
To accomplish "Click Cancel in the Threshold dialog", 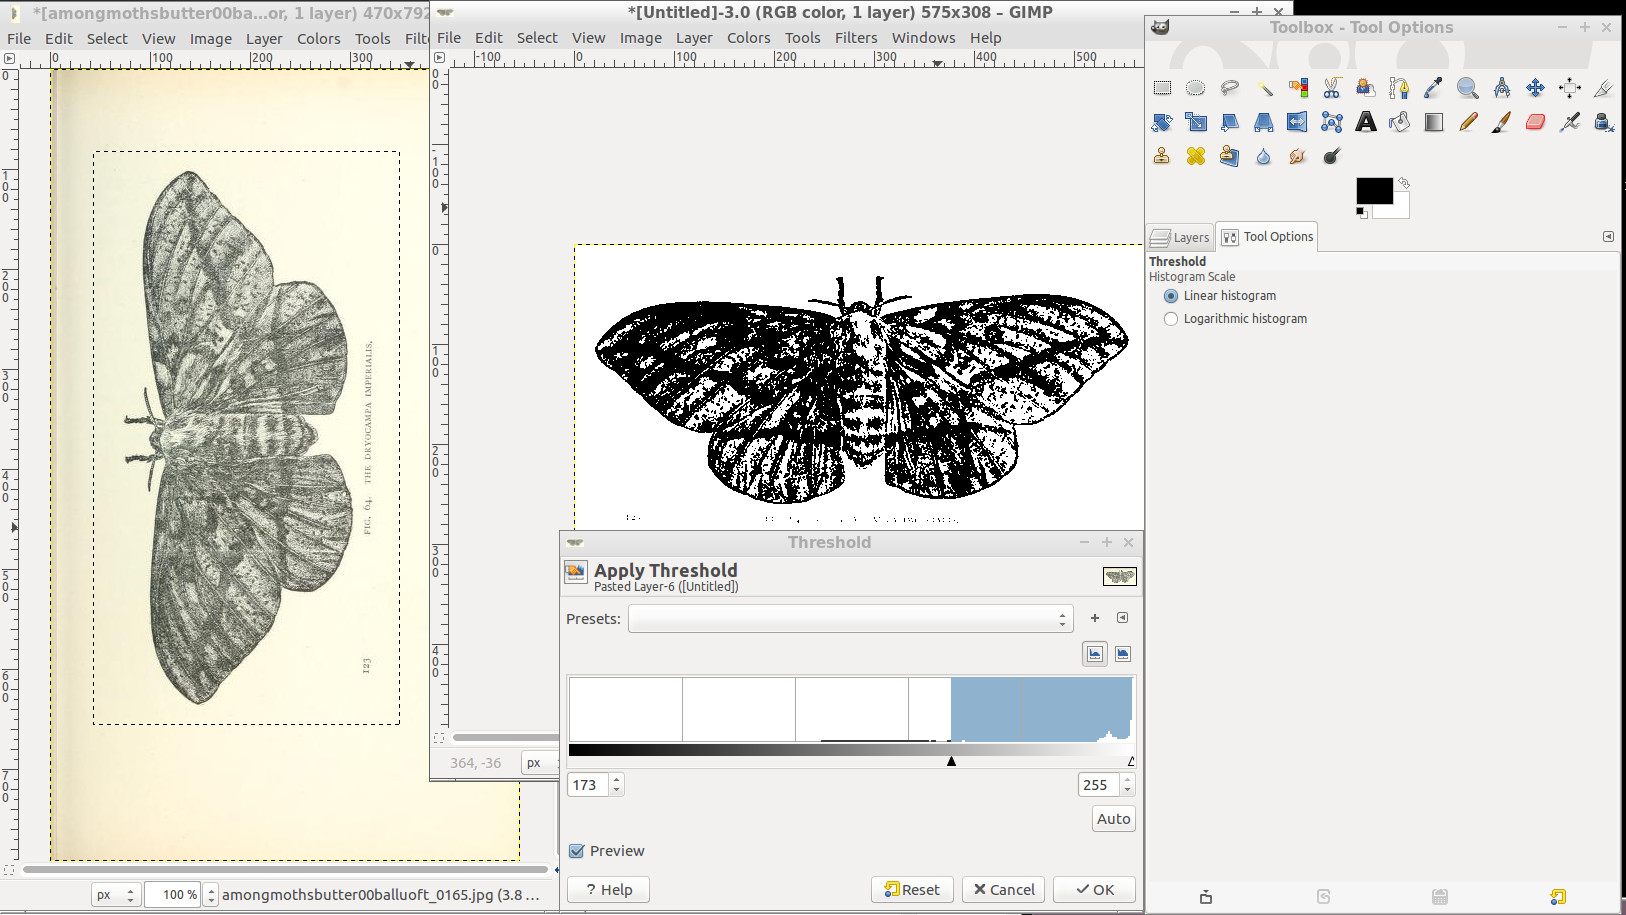I will point(1003,890).
